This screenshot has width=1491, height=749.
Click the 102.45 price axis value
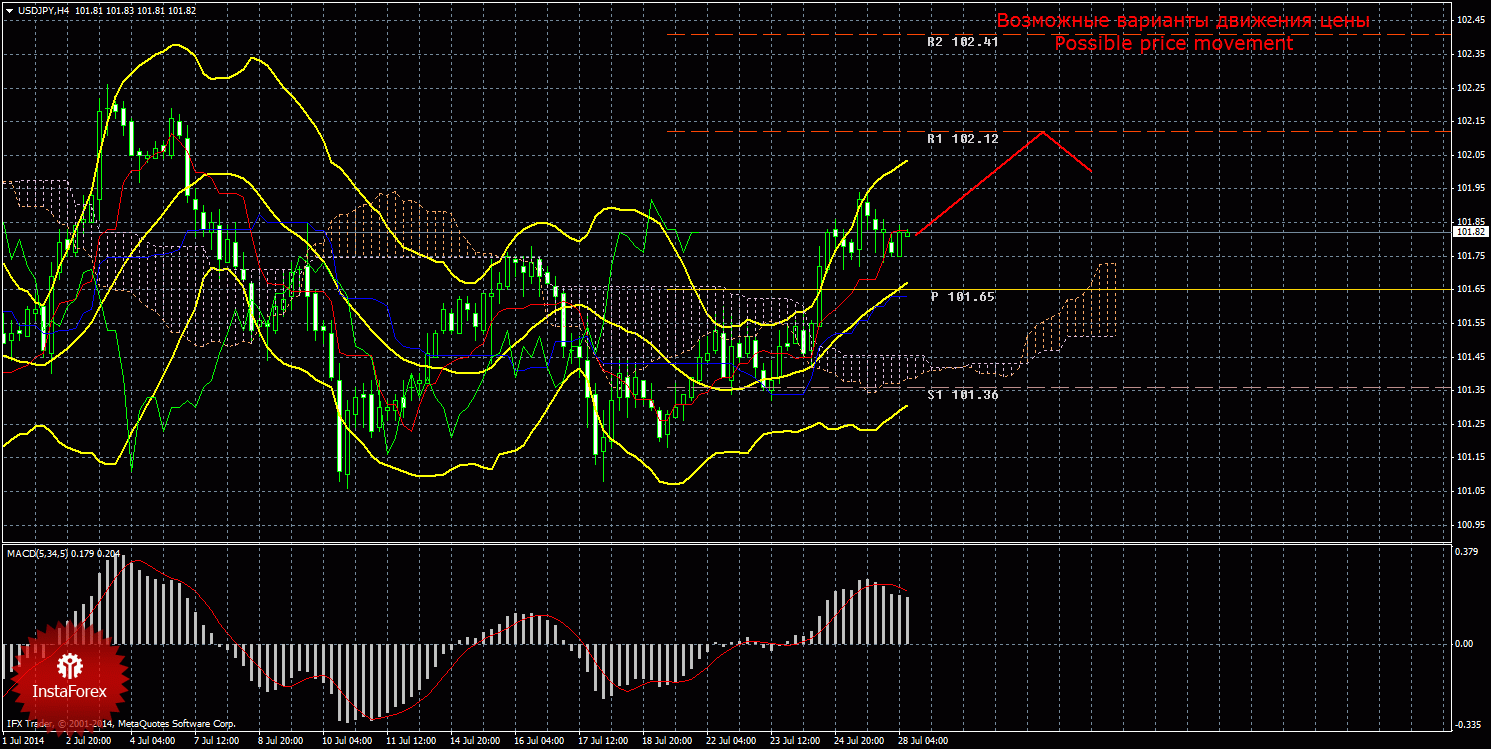pos(1470,20)
